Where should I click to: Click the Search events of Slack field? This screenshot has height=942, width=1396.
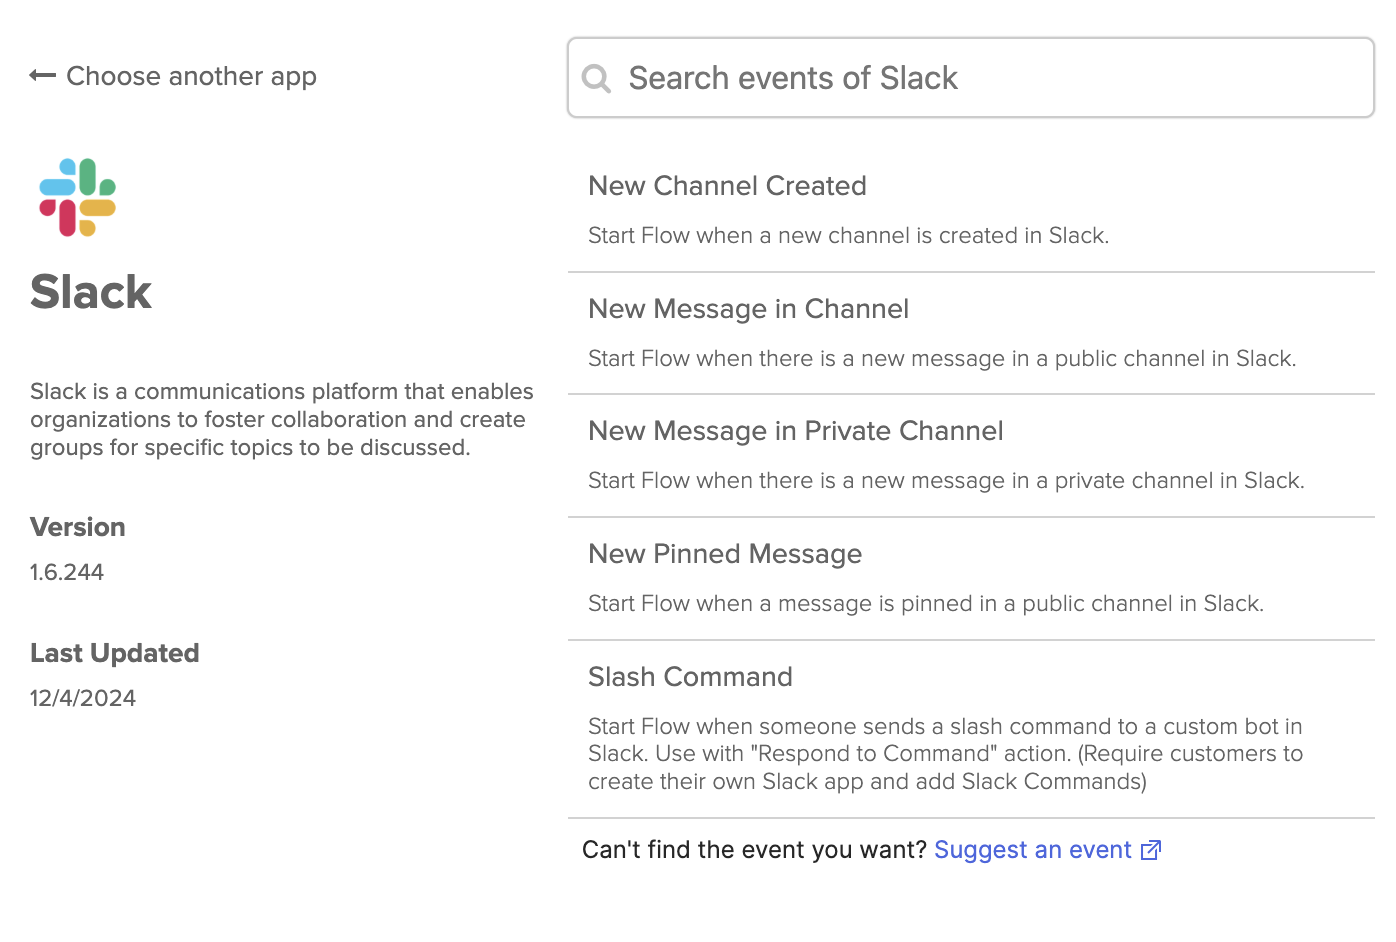(x=900, y=77)
